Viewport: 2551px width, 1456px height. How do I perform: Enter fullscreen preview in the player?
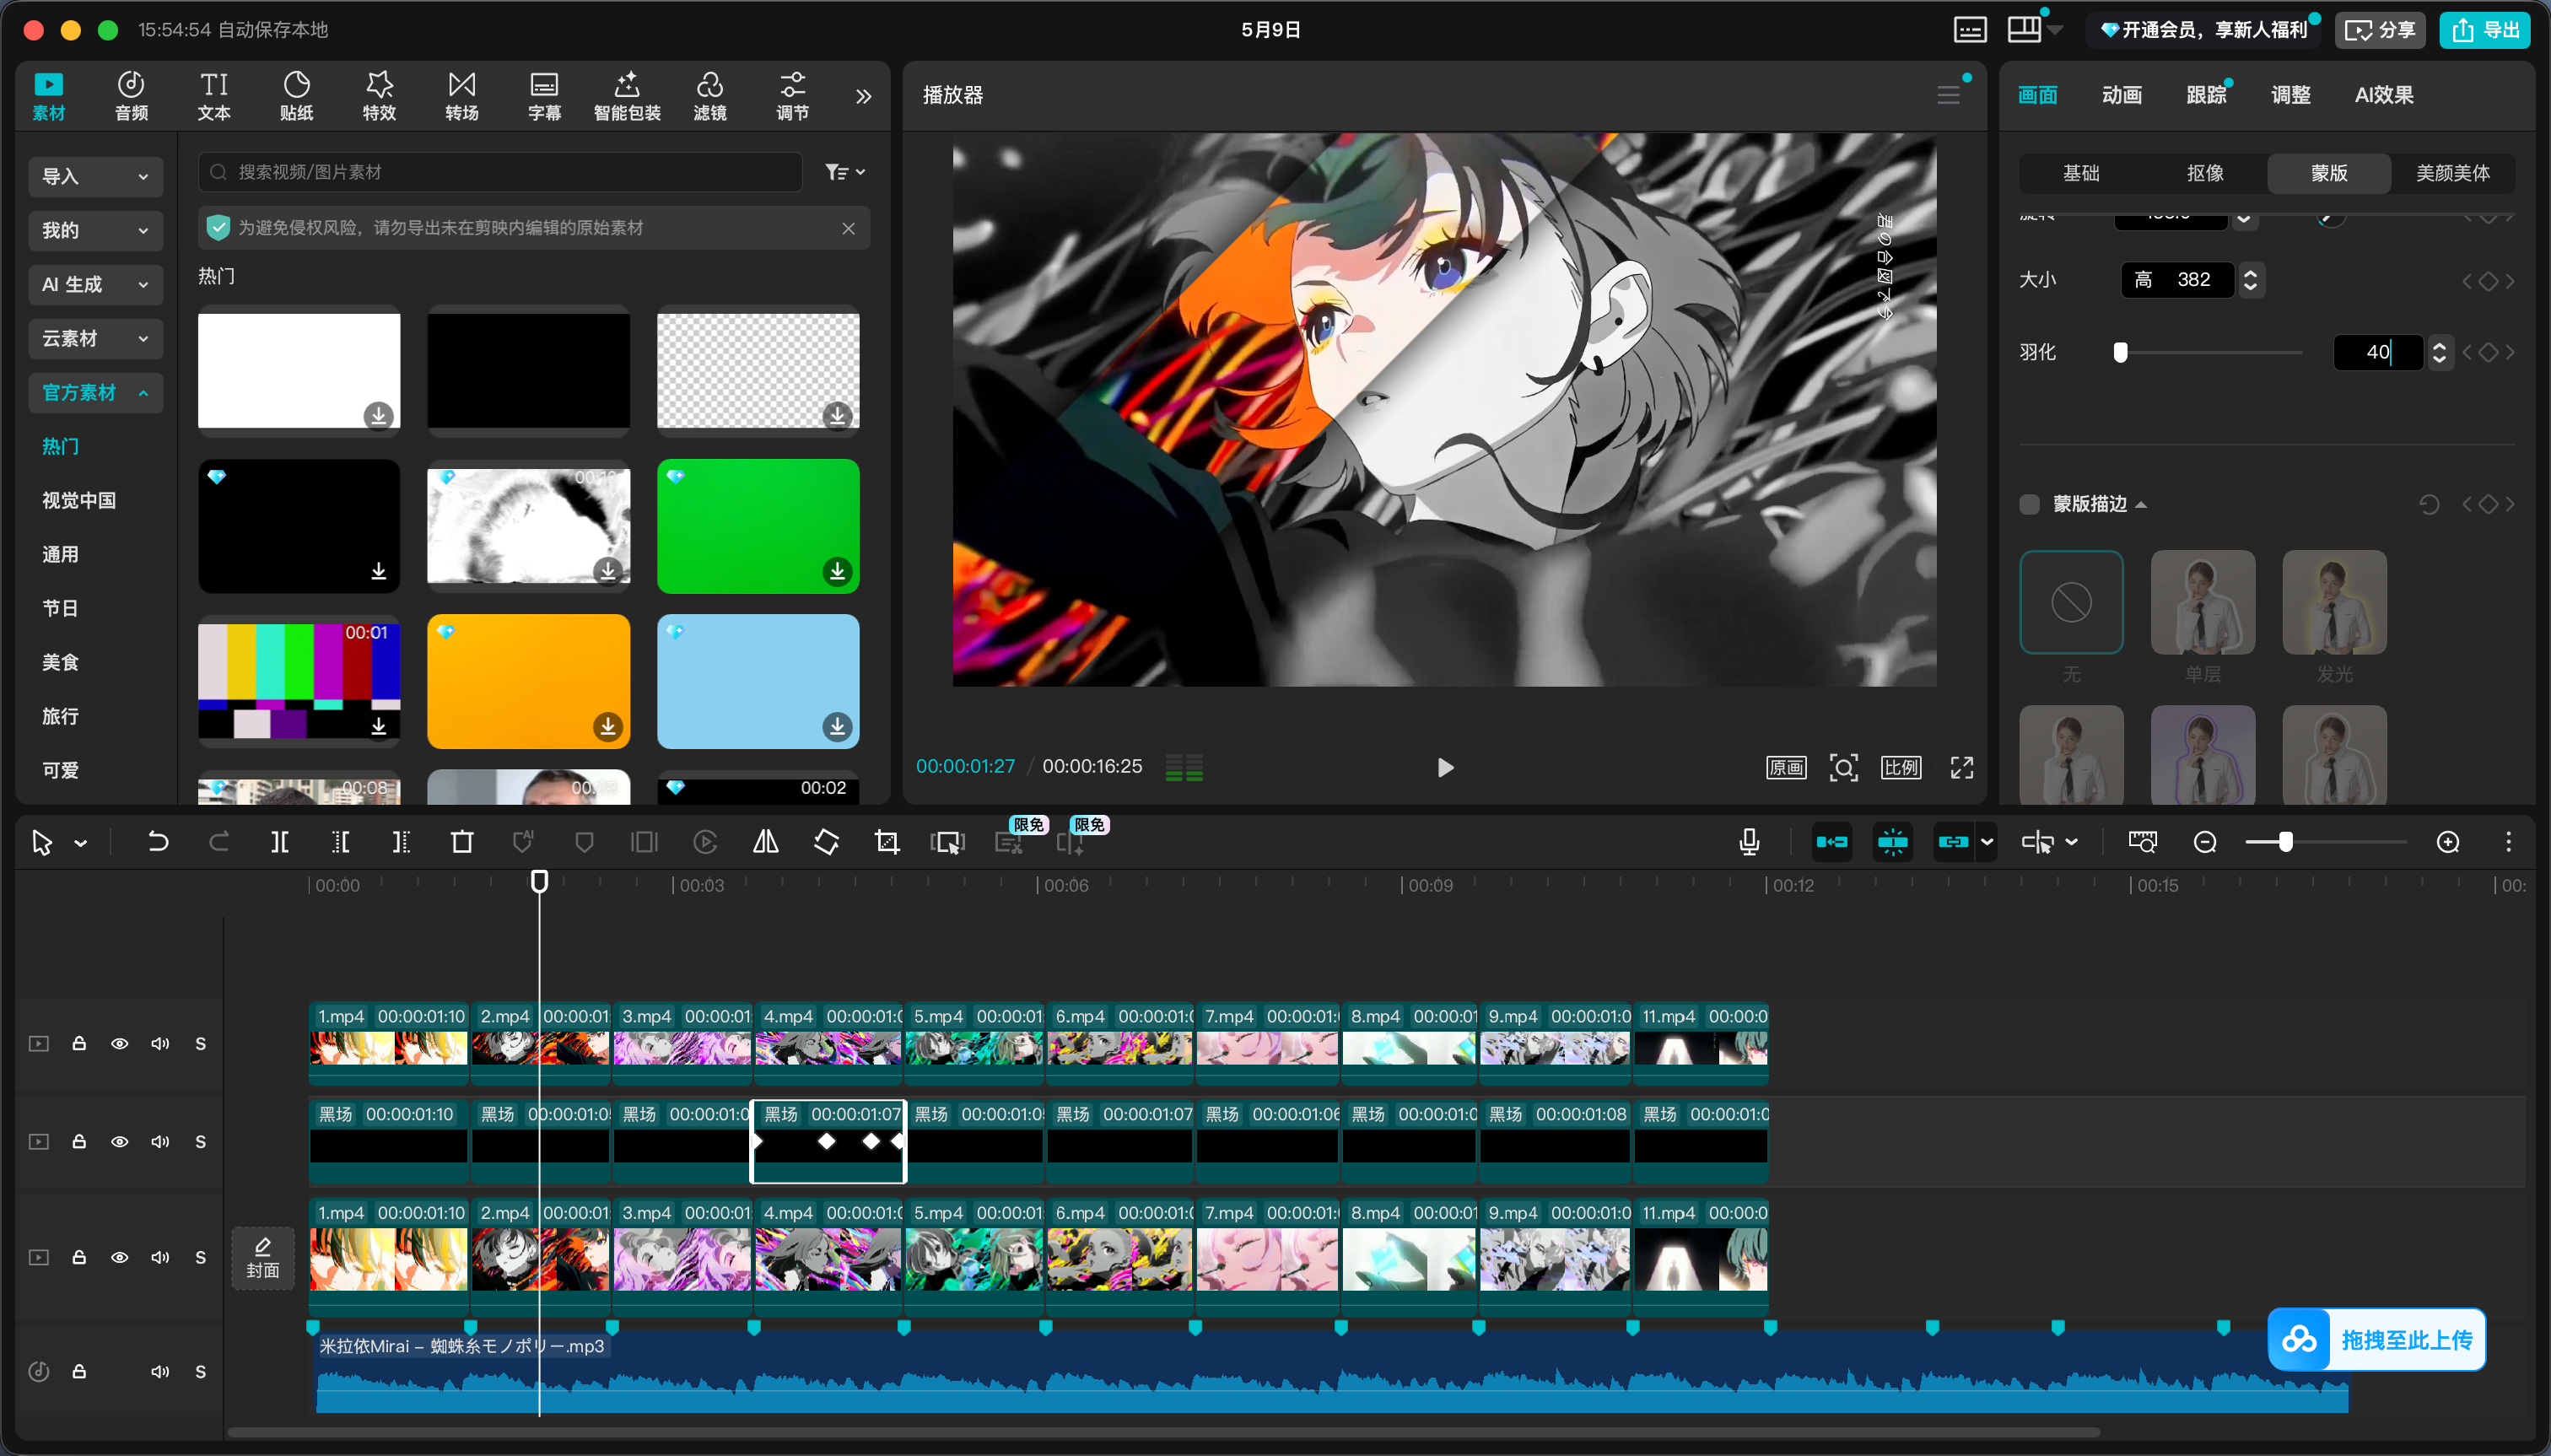pos(1962,767)
